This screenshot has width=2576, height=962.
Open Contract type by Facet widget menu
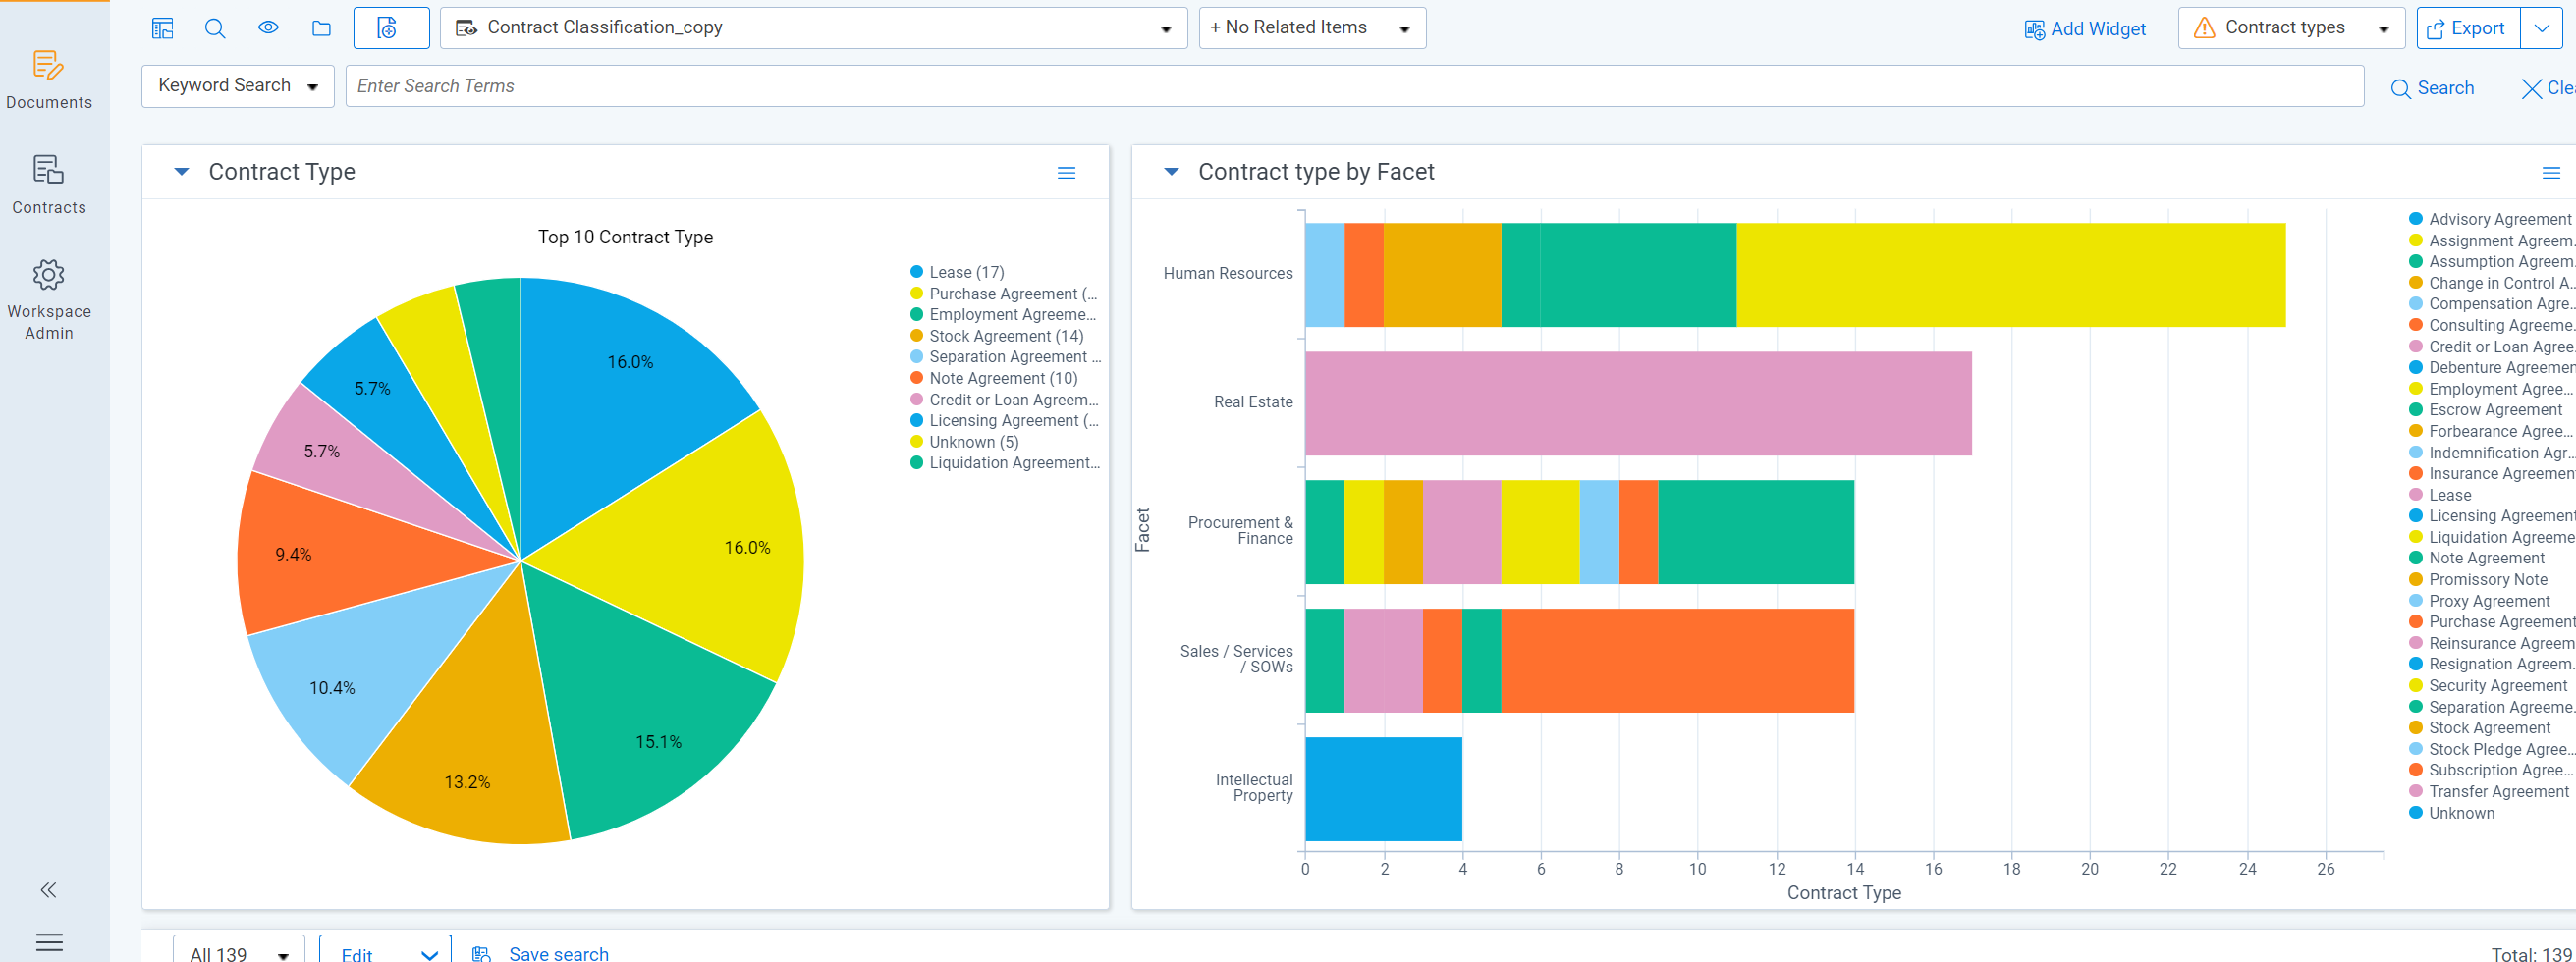(2550, 173)
